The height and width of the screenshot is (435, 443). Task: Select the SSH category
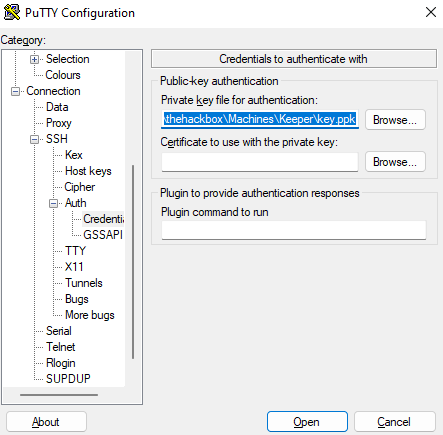pos(57,139)
